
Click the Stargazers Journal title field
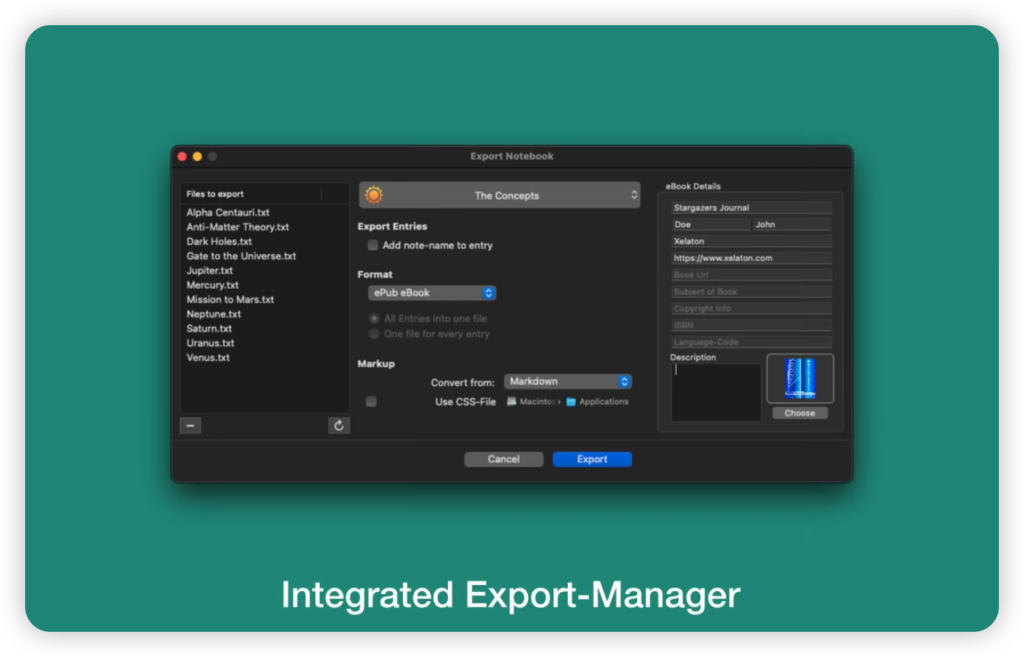click(x=750, y=206)
